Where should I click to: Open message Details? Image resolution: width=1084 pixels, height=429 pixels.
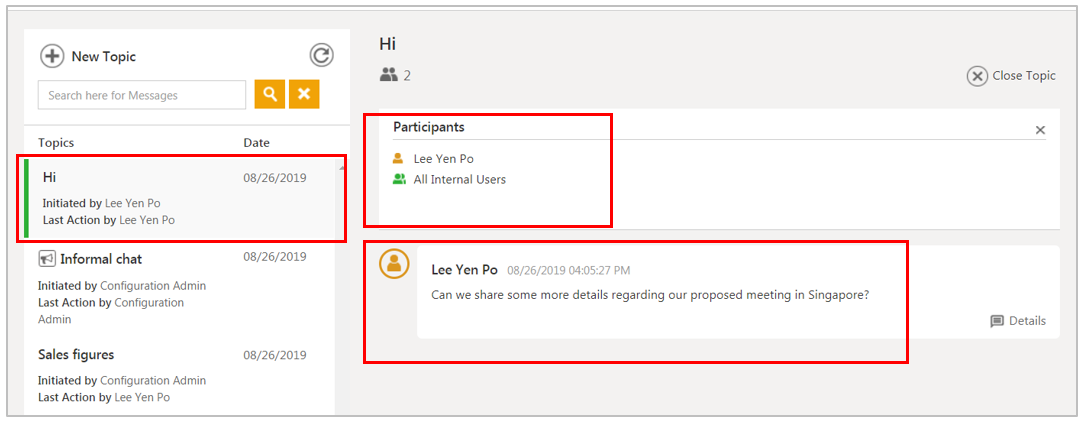coord(1018,321)
